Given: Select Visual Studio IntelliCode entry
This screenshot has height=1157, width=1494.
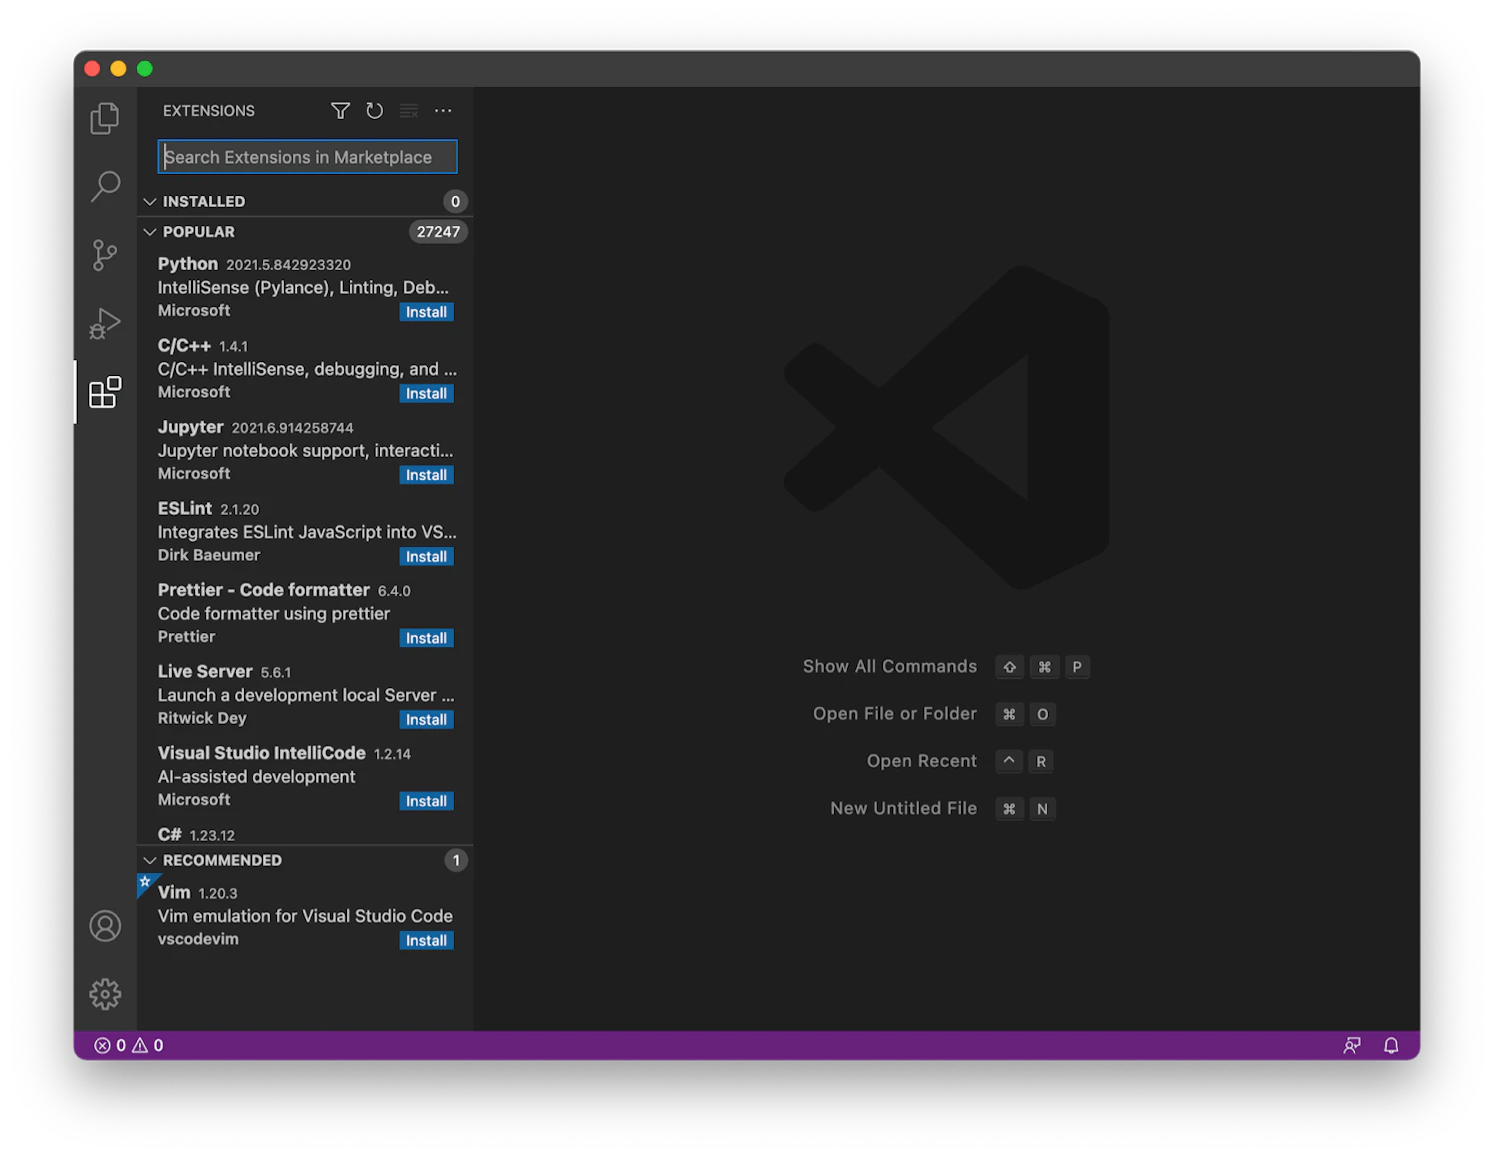Looking at the screenshot, I should pos(305,777).
